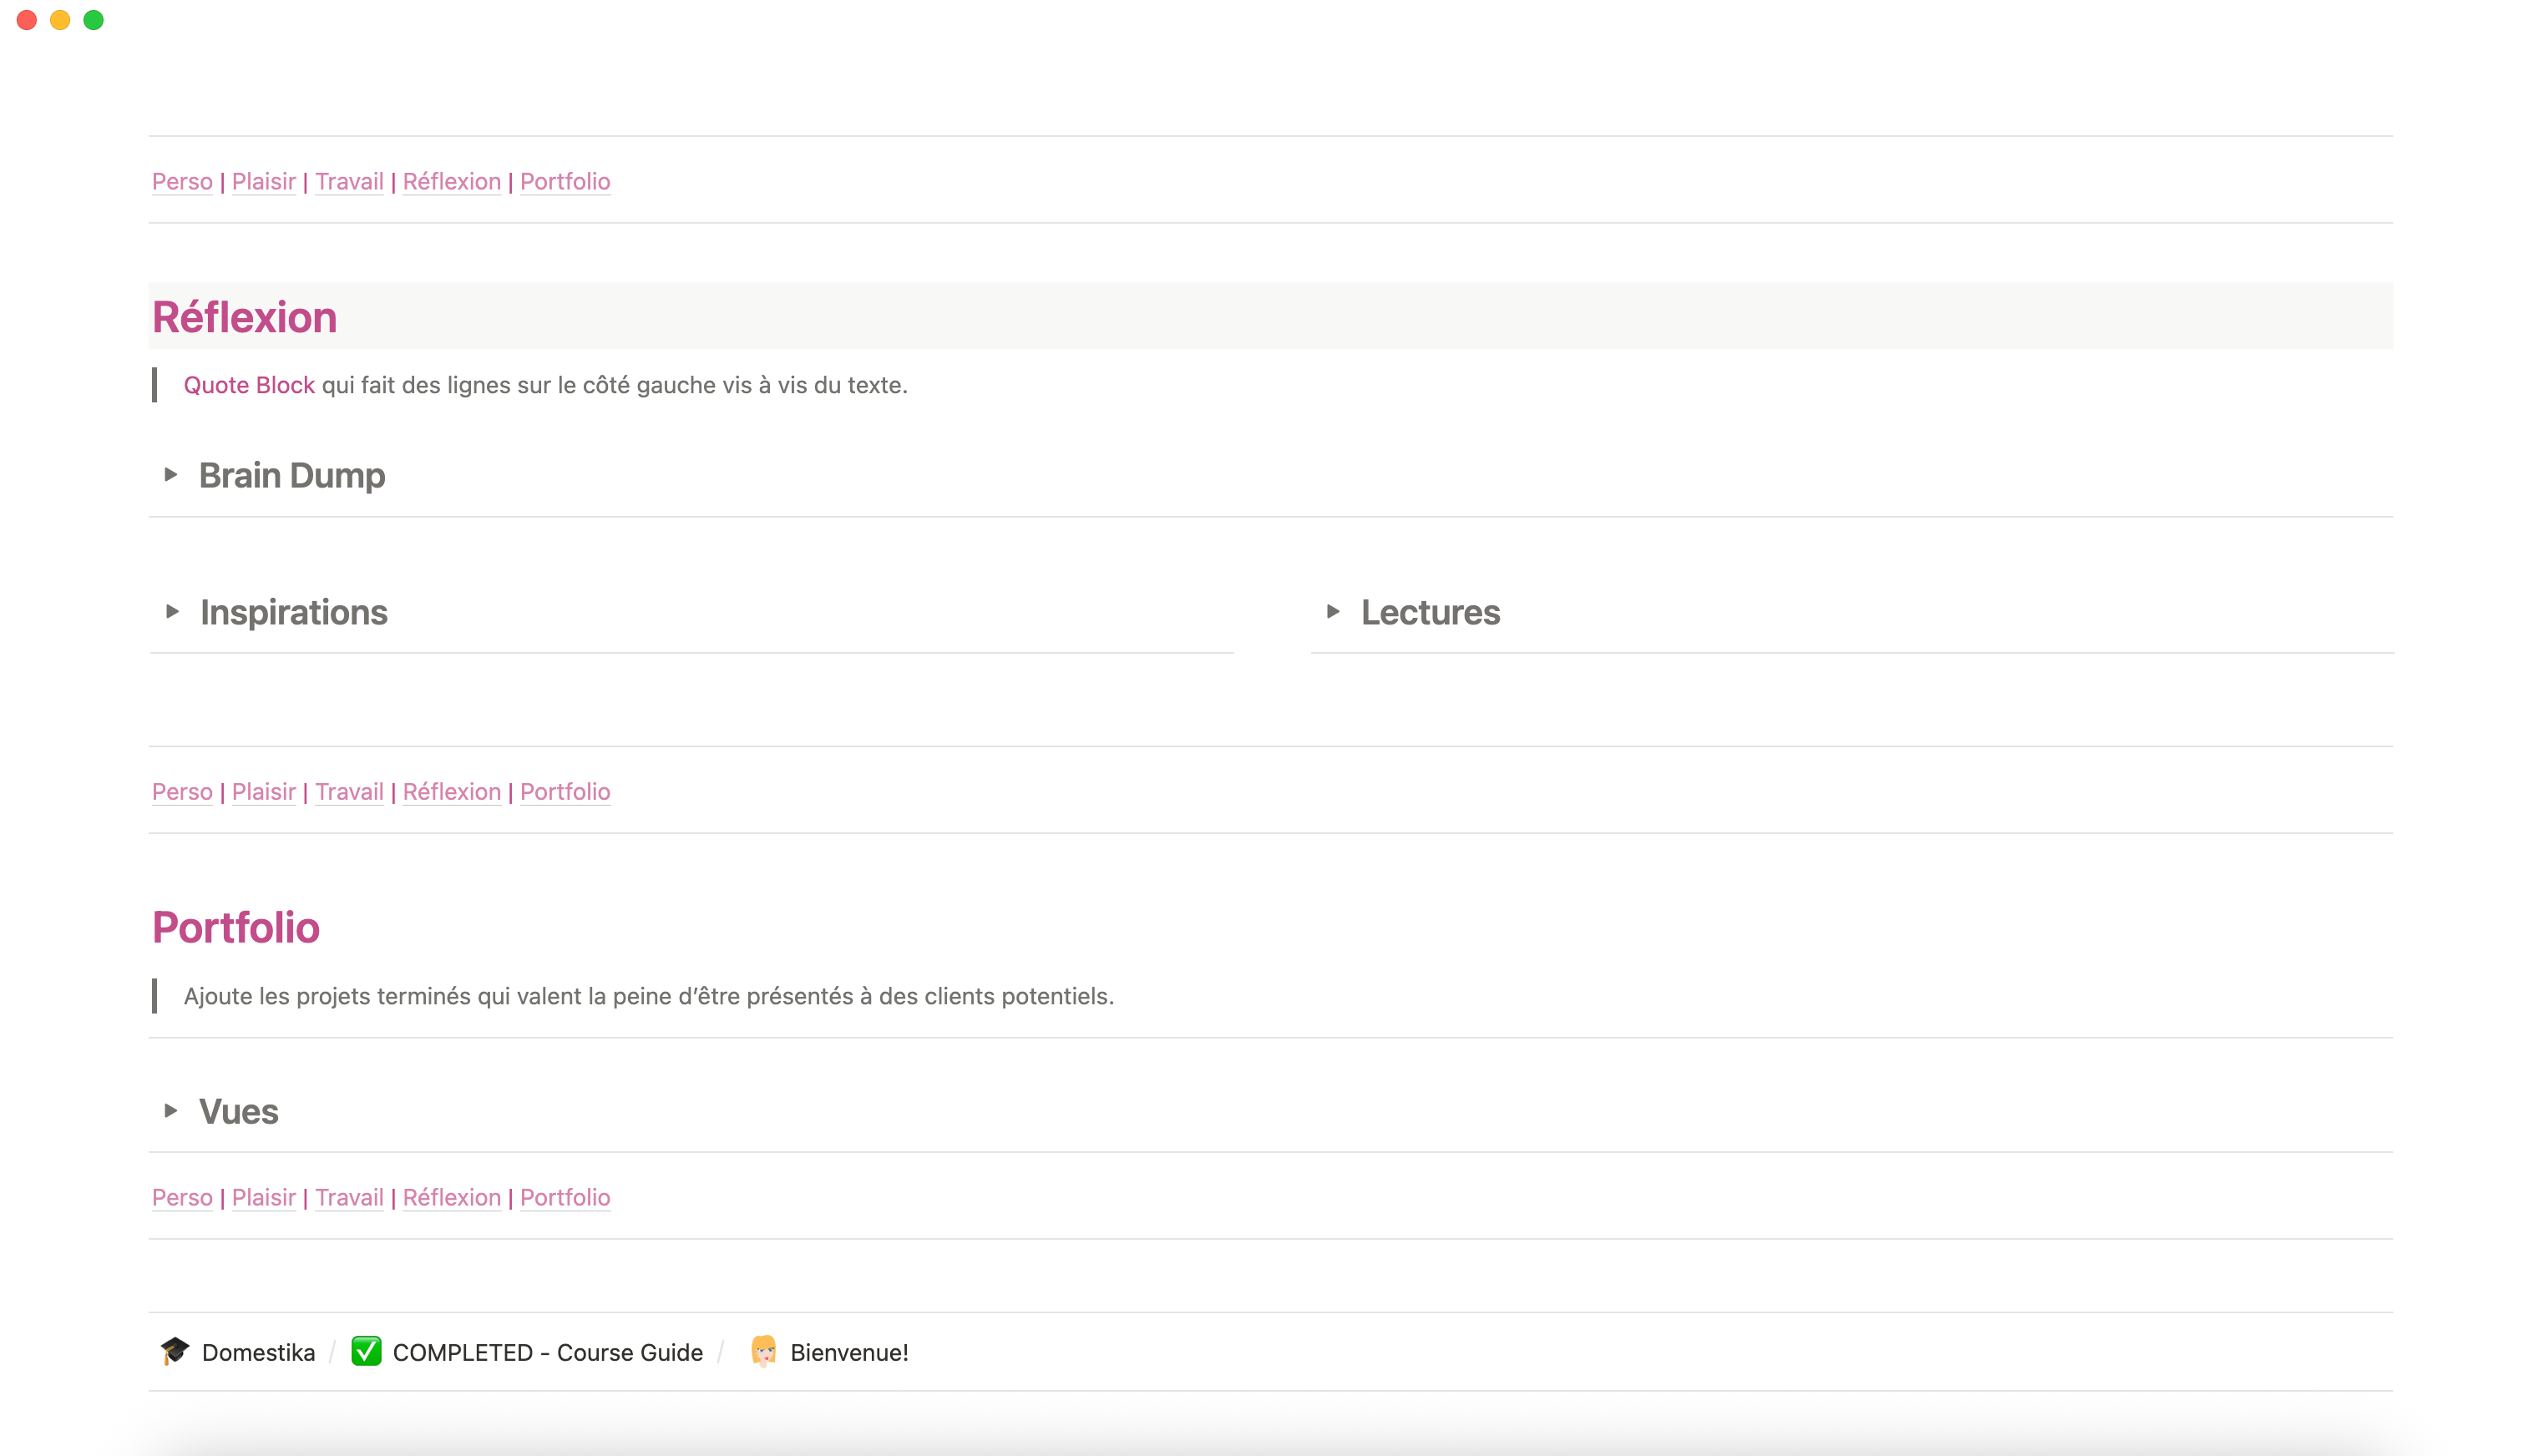Open the Domestika breadcrumb page
This screenshot has width=2547, height=1456.
258,1352
